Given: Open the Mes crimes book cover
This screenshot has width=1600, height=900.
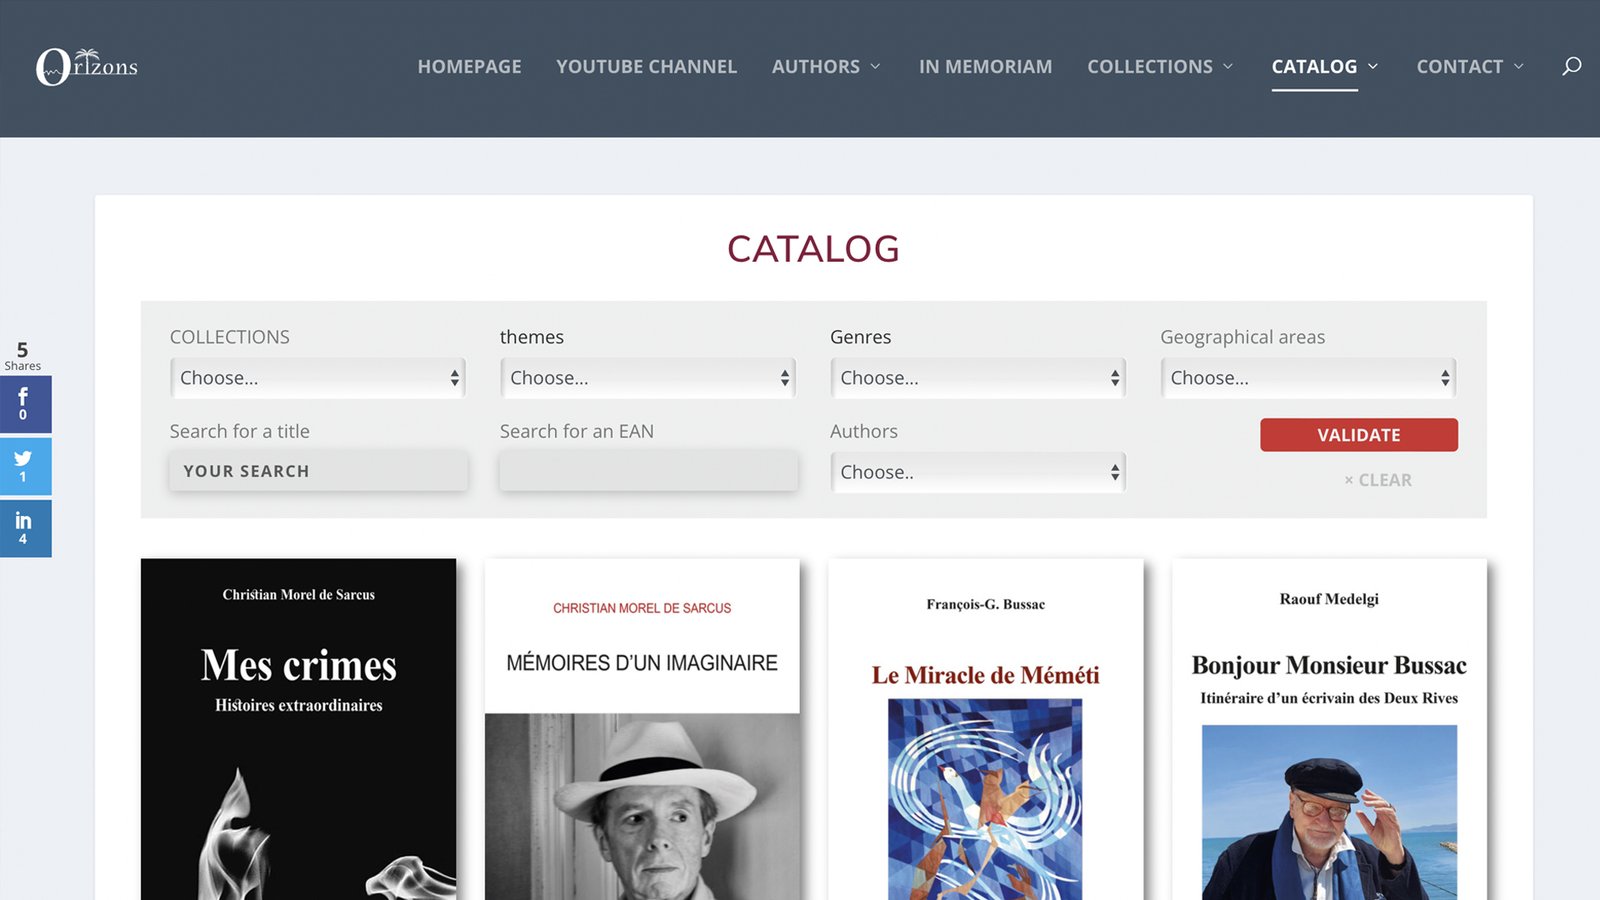Looking at the screenshot, I should (298, 729).
